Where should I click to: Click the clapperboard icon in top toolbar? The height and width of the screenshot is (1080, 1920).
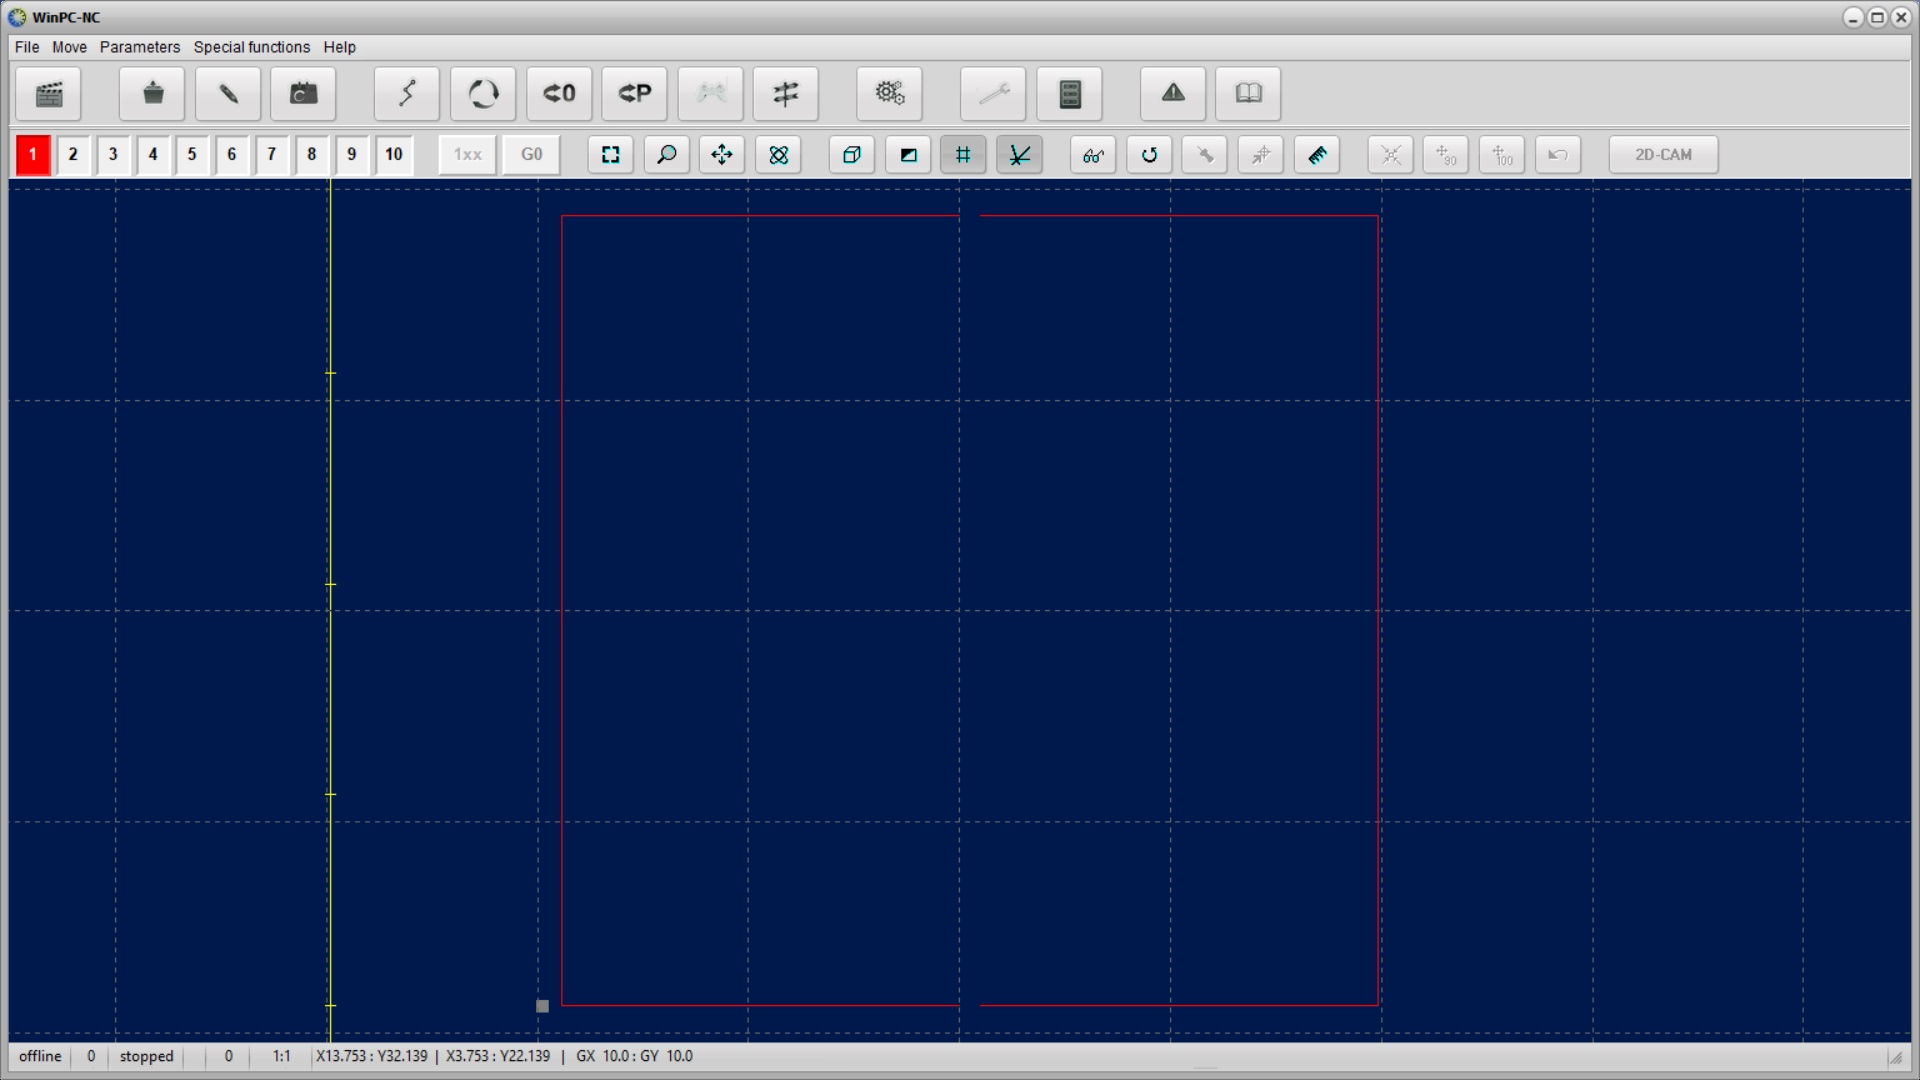coord(48,94)
